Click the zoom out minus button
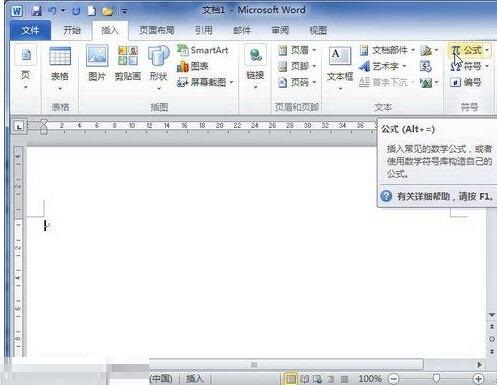The width and height of the screenshot is (497, 385). click(x=394, y=379)
